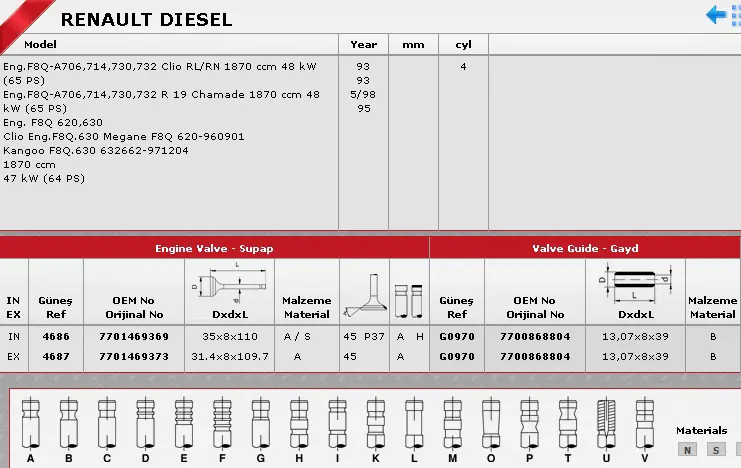Toggle the N material button
The height and width of the screenshot is (468, 741).
[x=687, y=450]
